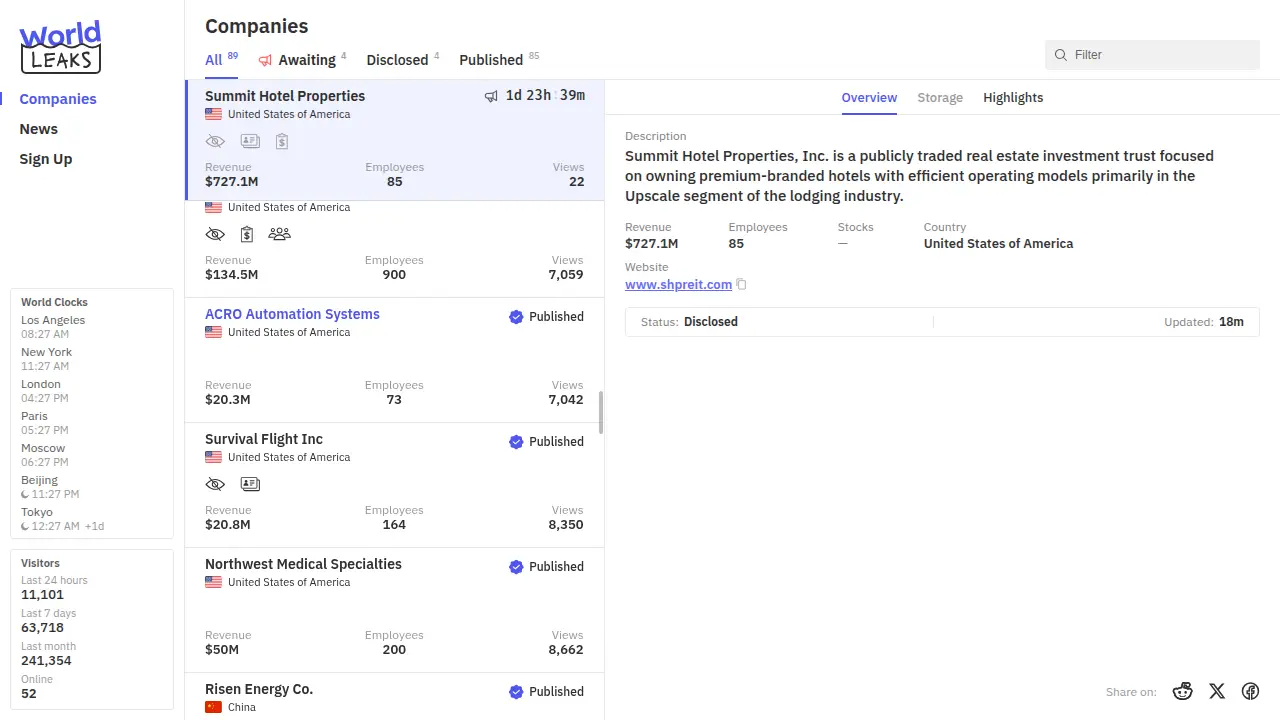
Task: Select the Published companies tab
Action: (x=491, y=60)
